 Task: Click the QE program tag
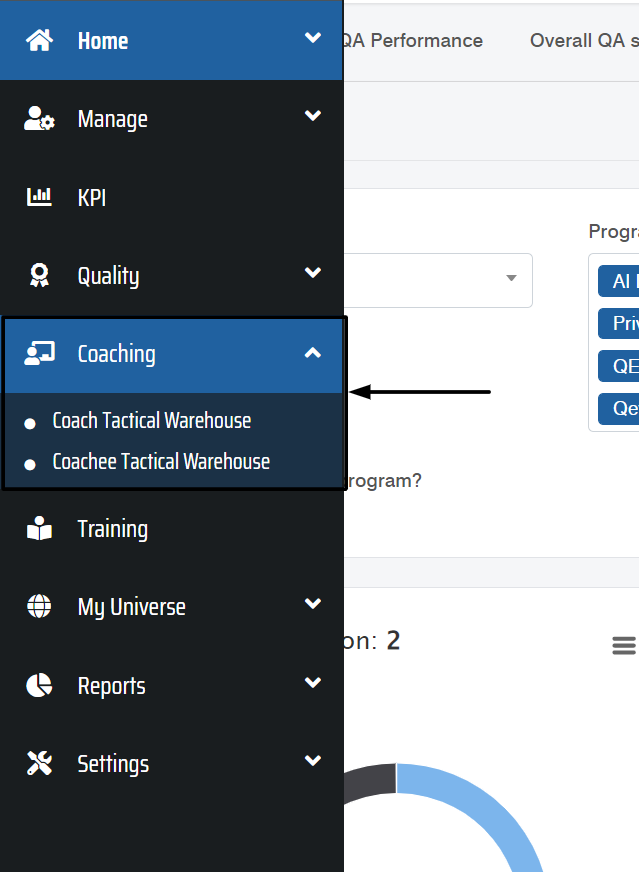coord(618,366)
